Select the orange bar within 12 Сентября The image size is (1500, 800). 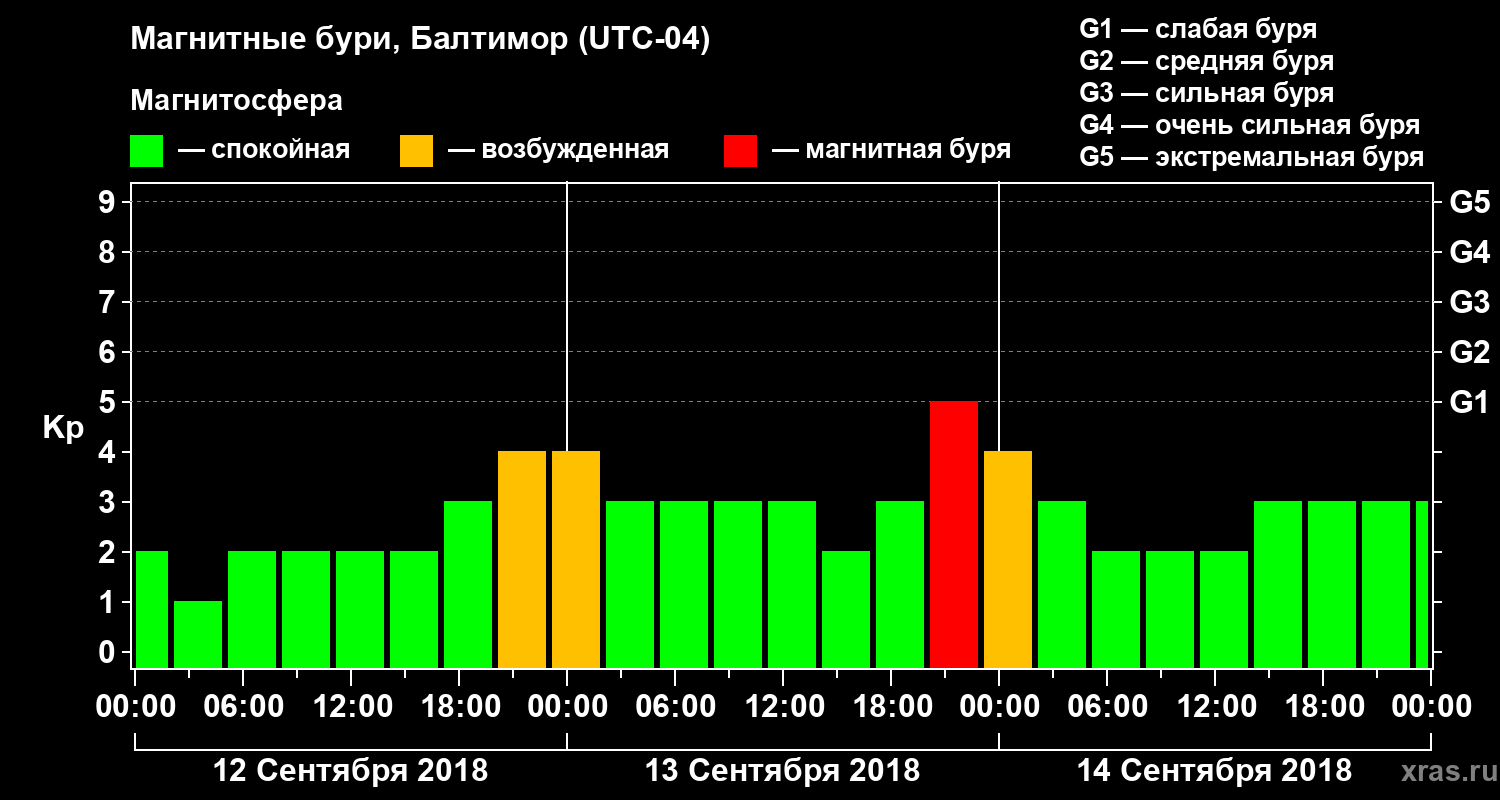pos(522,559)
